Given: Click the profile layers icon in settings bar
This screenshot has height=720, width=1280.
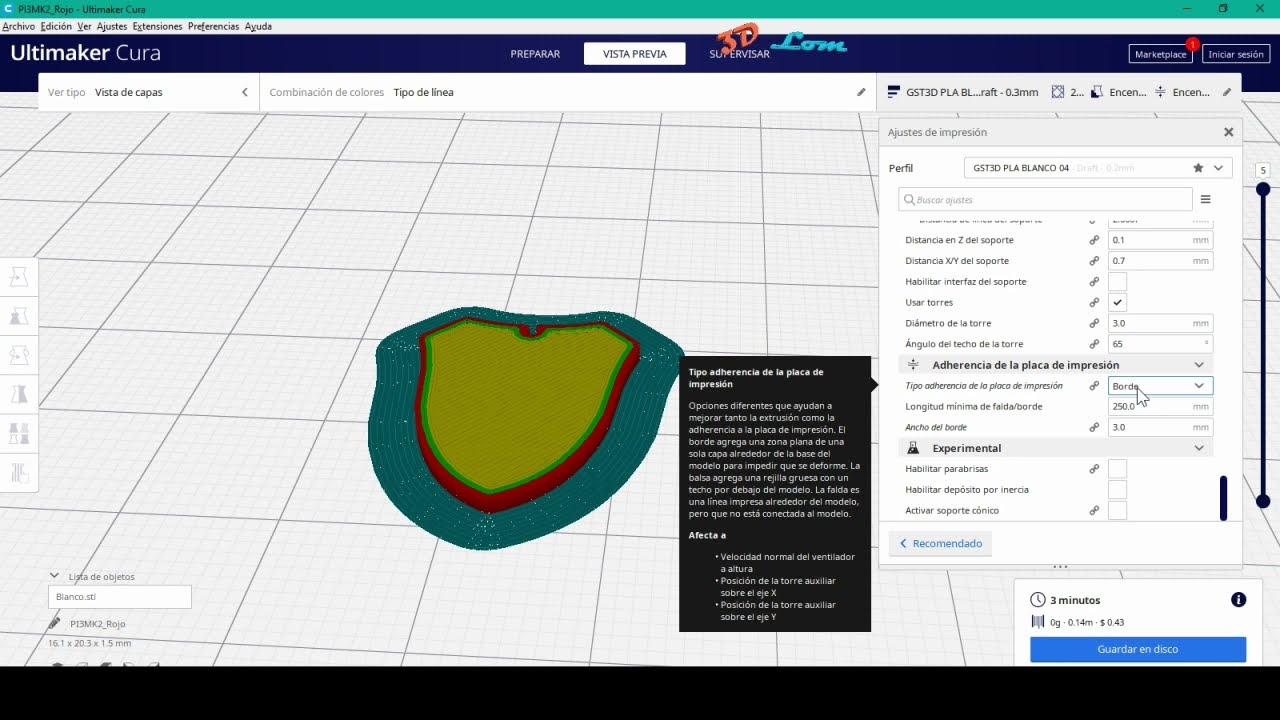Looking at the screenshot, I should [x=894, y=92].
